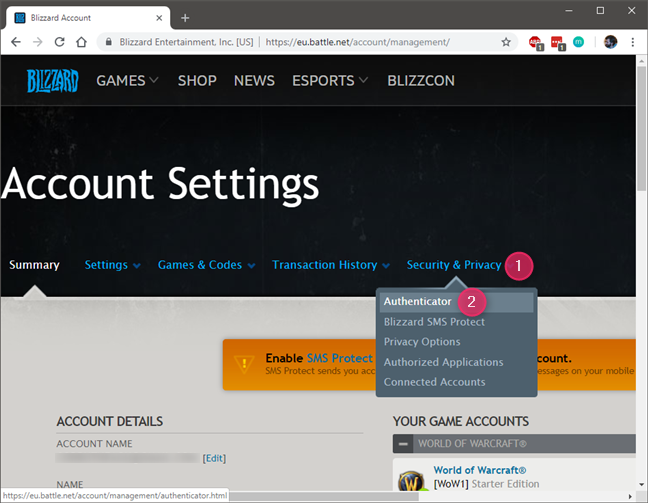Go back with browser back arrow

point(16,42)
